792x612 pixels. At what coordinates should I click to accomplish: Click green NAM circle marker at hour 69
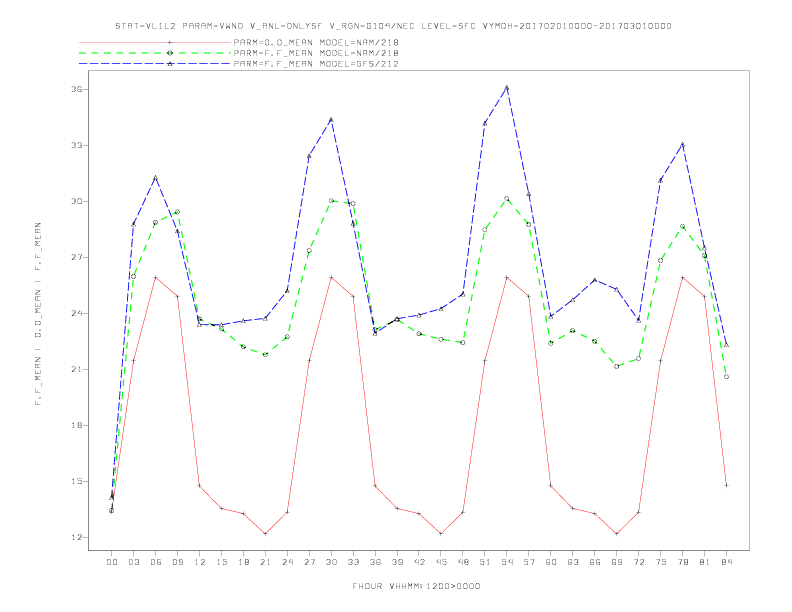pos(617,366)
